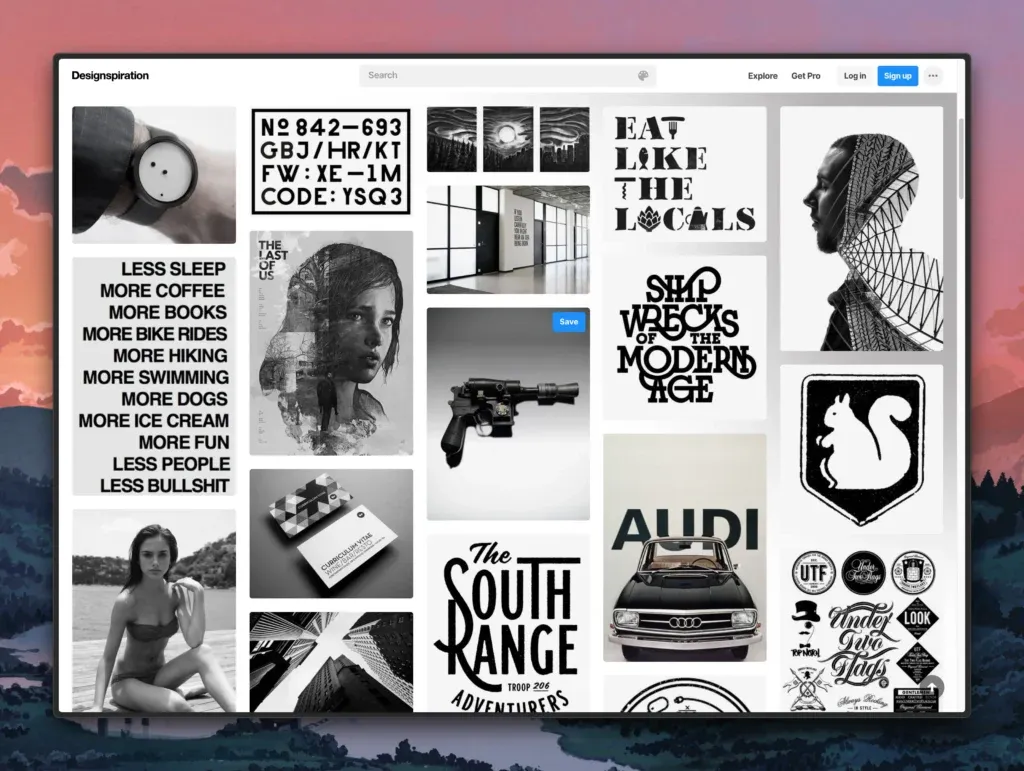Open the circular logo thumbnail below Audi
1024x771 pixels.
[x=684, y=693]
